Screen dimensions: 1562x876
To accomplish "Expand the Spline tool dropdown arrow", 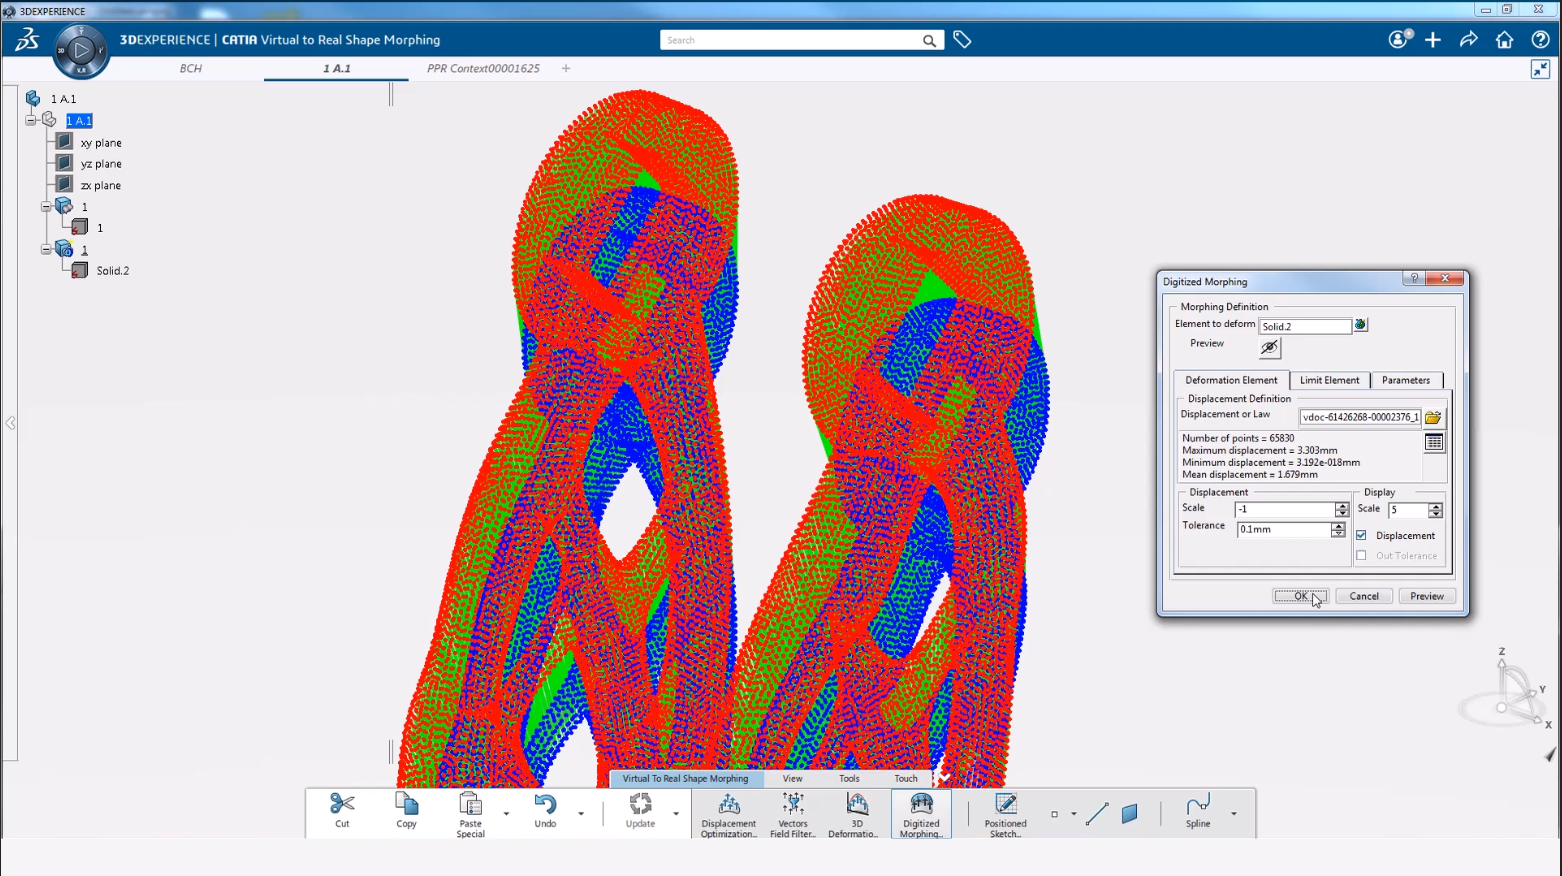I will 1234,814.
